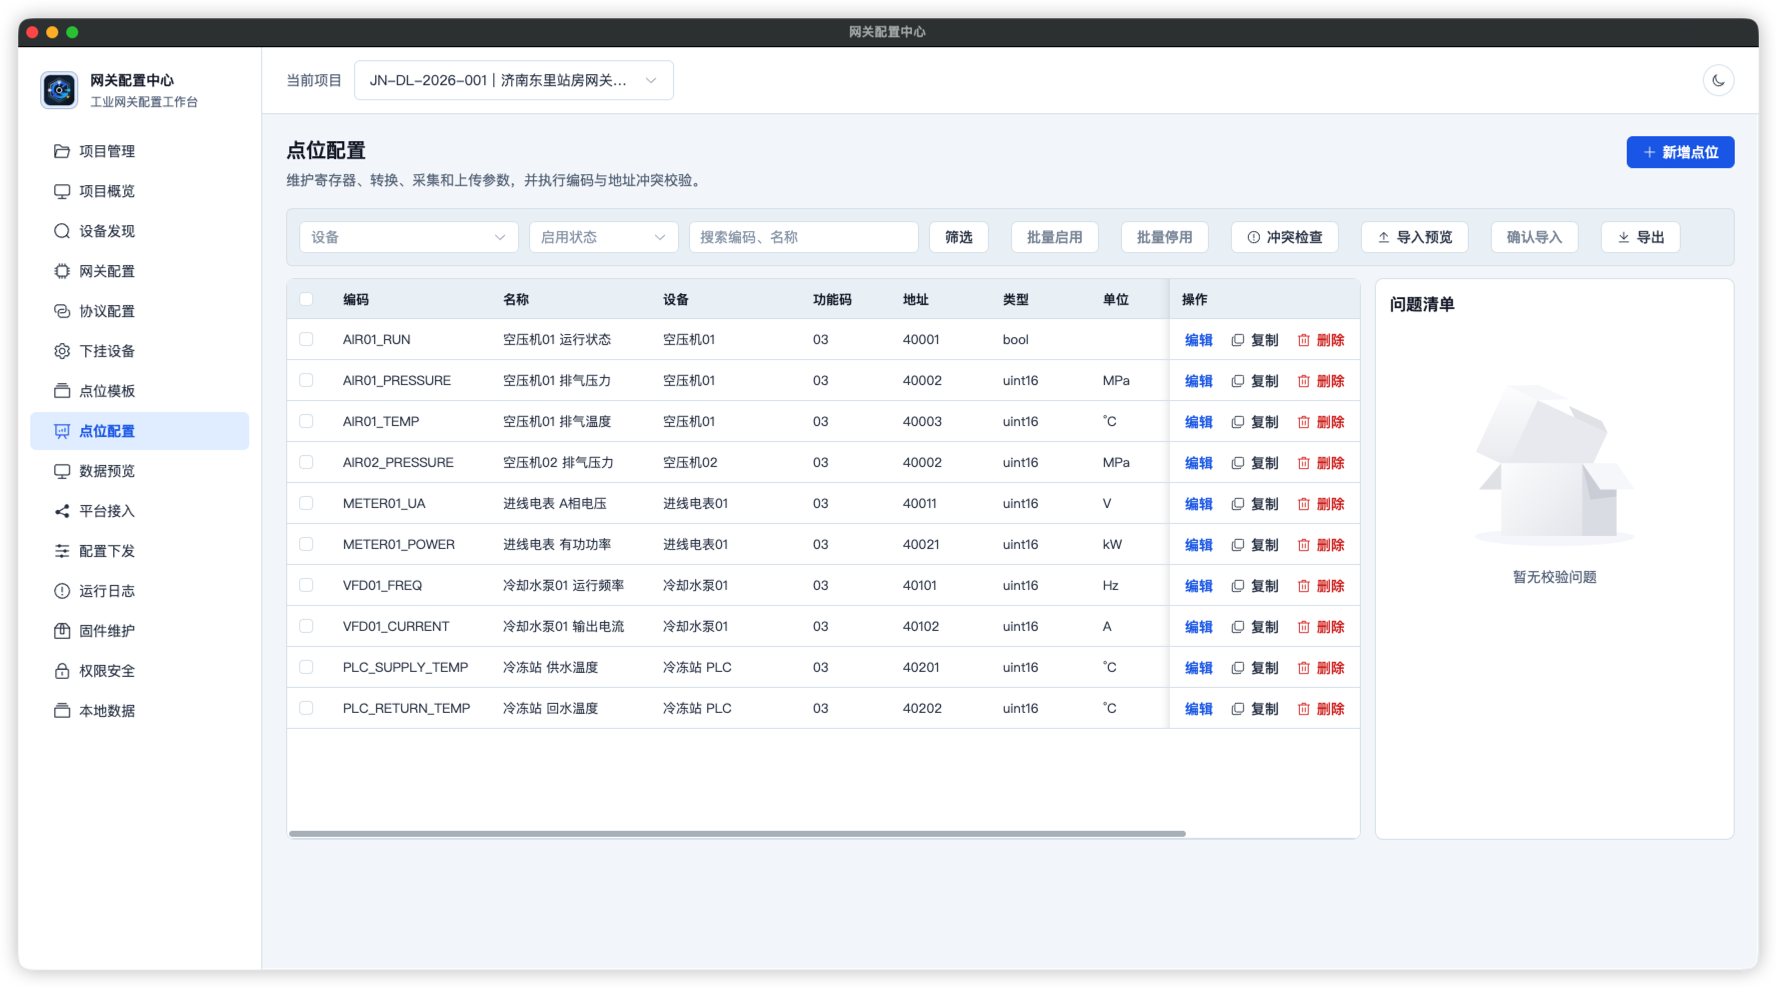The image size is (1777, 988).
Task: Click 删除 for METER01_UA row
Action: (x=1320, y=504)
